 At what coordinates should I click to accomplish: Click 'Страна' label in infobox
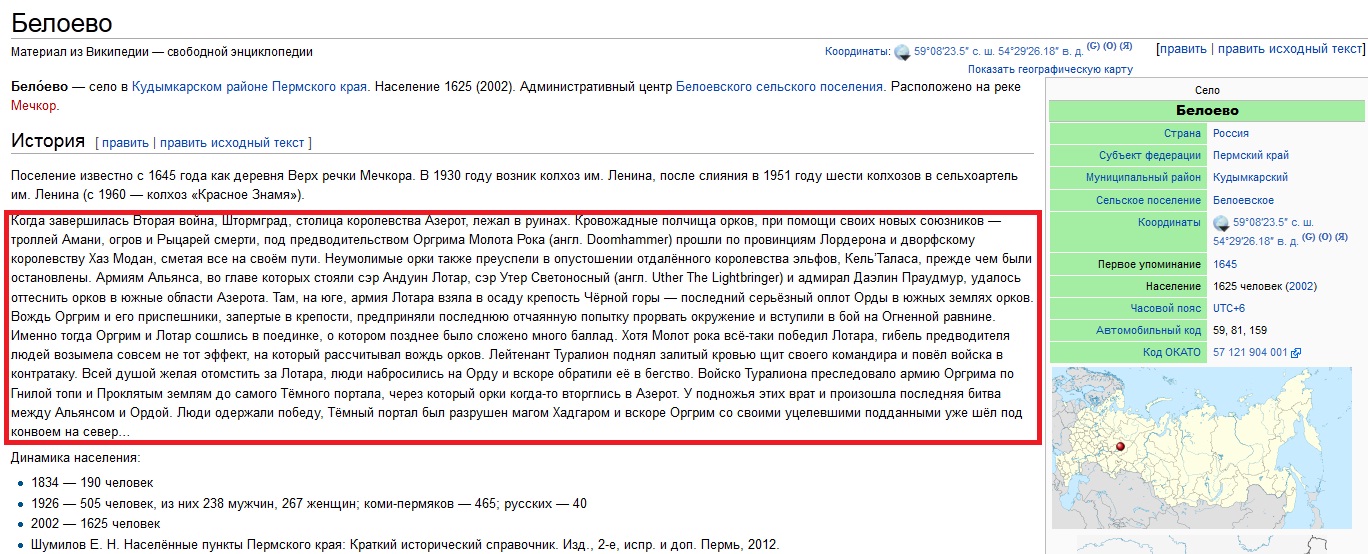click(x=1182, y=133)
